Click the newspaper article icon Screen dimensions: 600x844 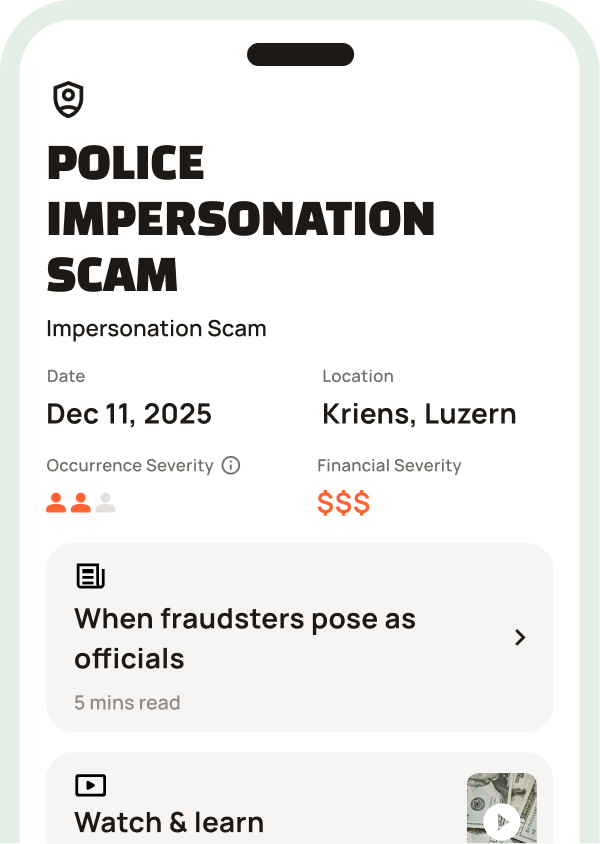[x=91, y=576]
